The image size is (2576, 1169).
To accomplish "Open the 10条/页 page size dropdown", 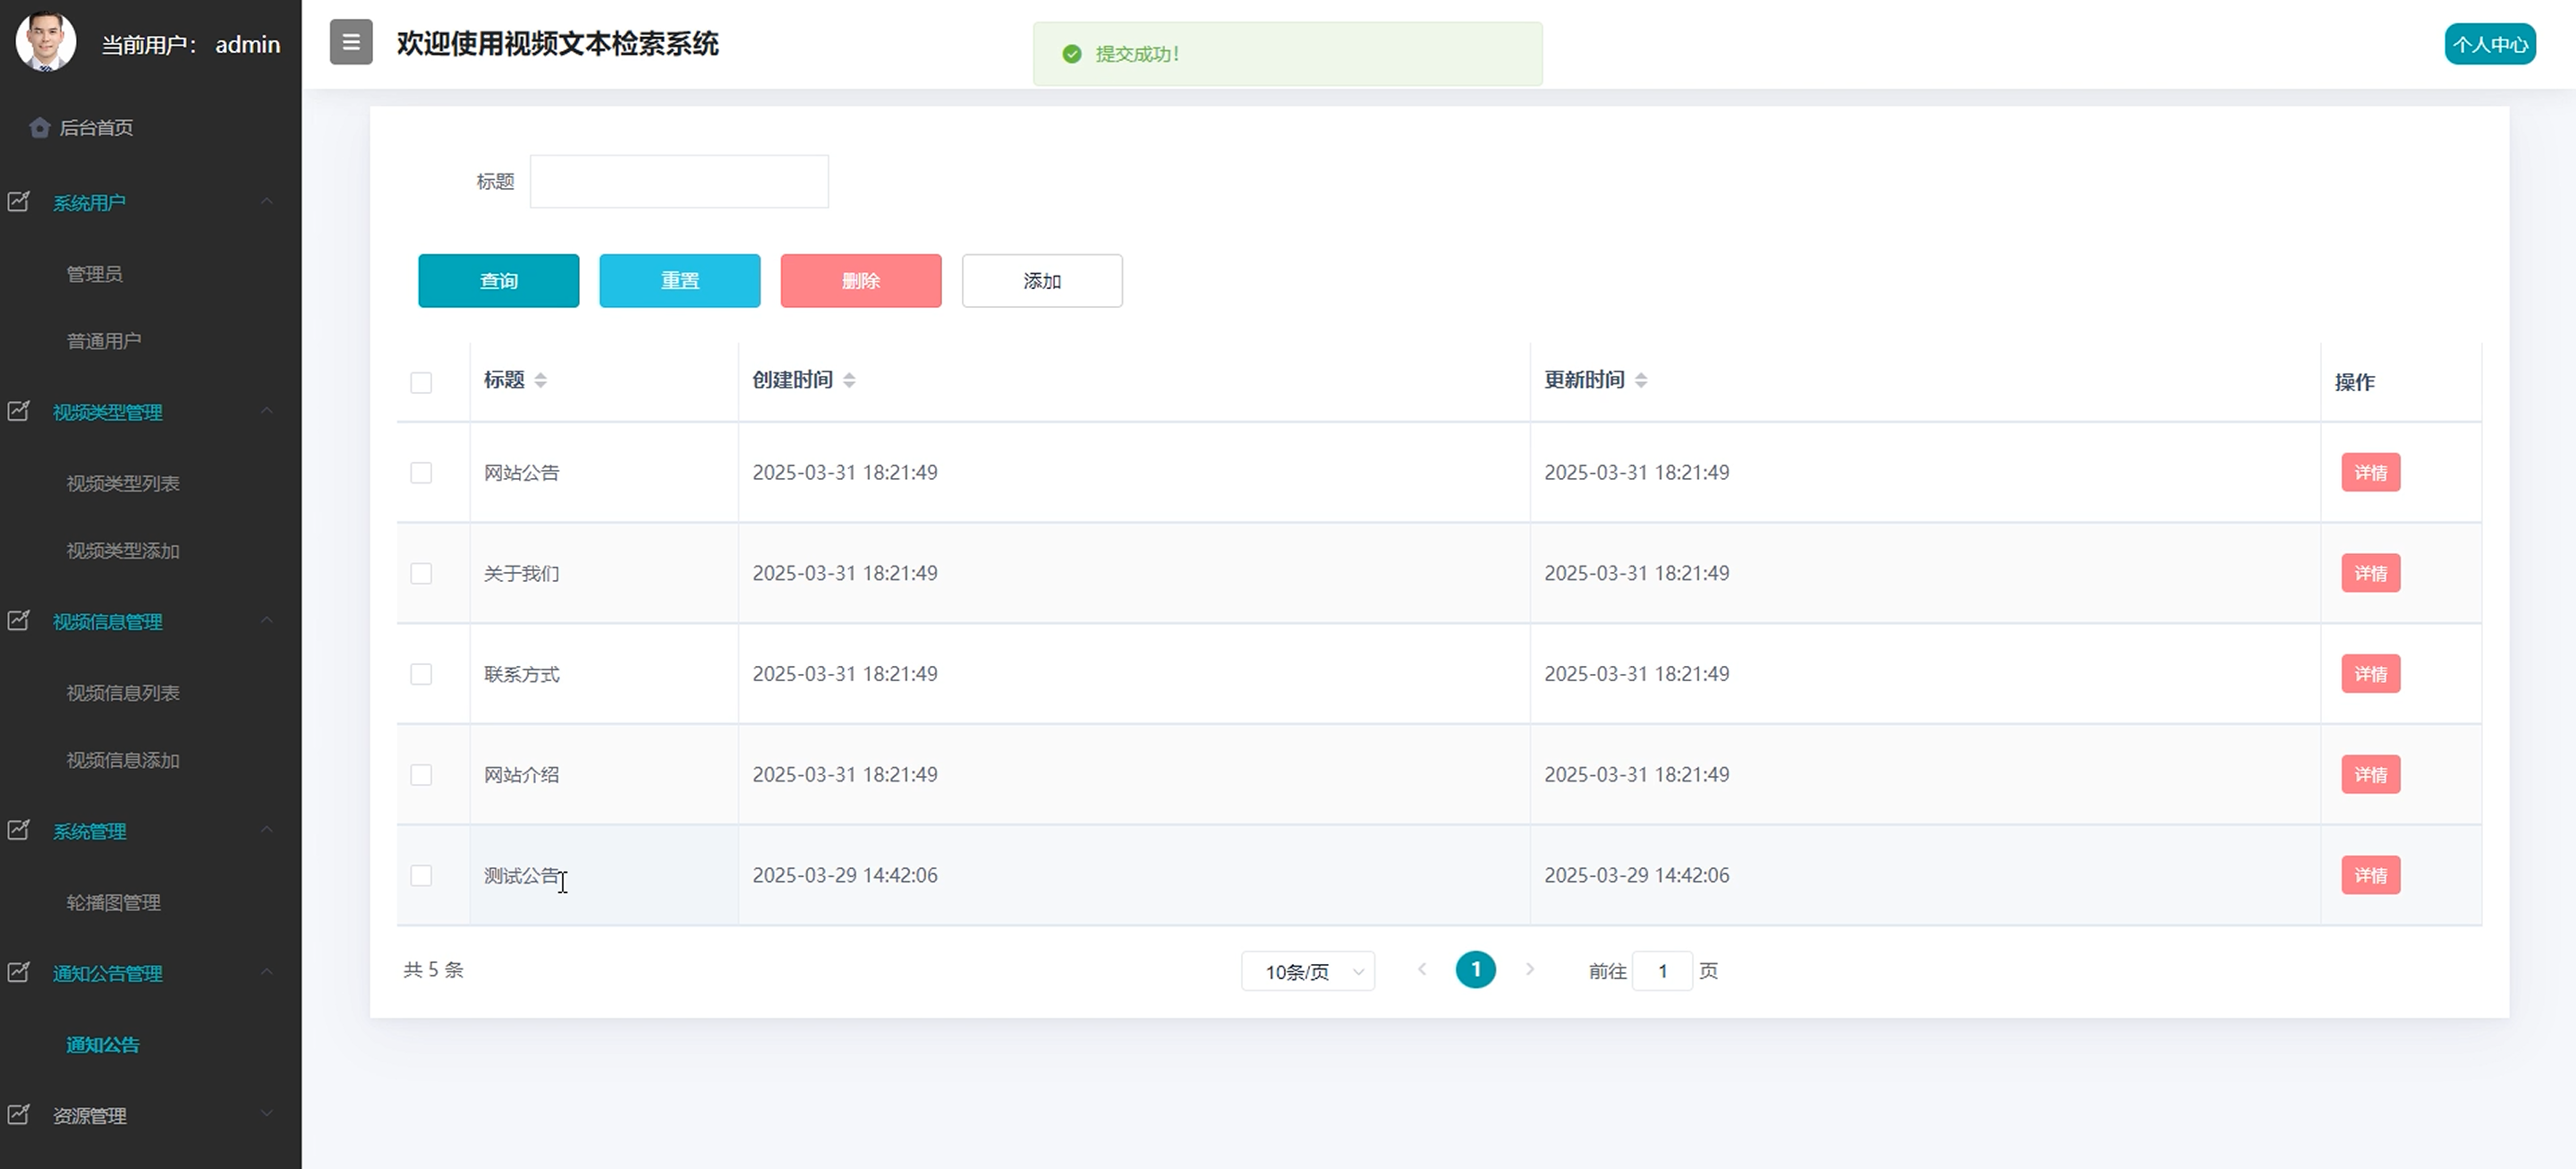I will tap(1307, 971).
